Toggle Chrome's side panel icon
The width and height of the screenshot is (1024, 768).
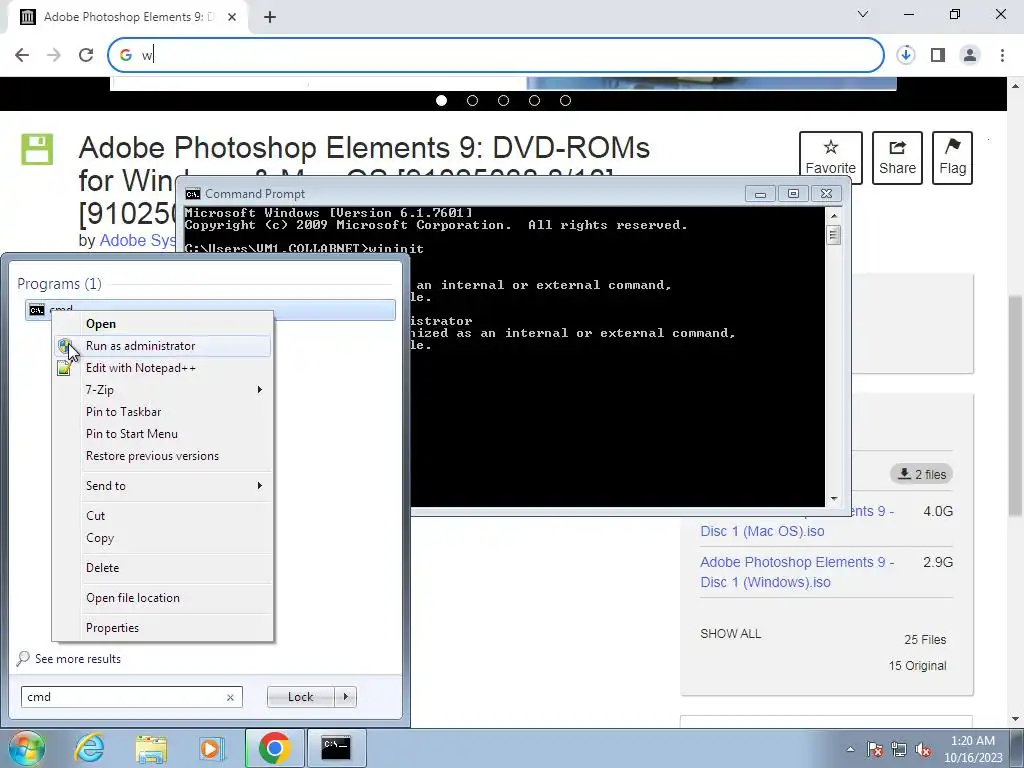(x=938, y=55)
